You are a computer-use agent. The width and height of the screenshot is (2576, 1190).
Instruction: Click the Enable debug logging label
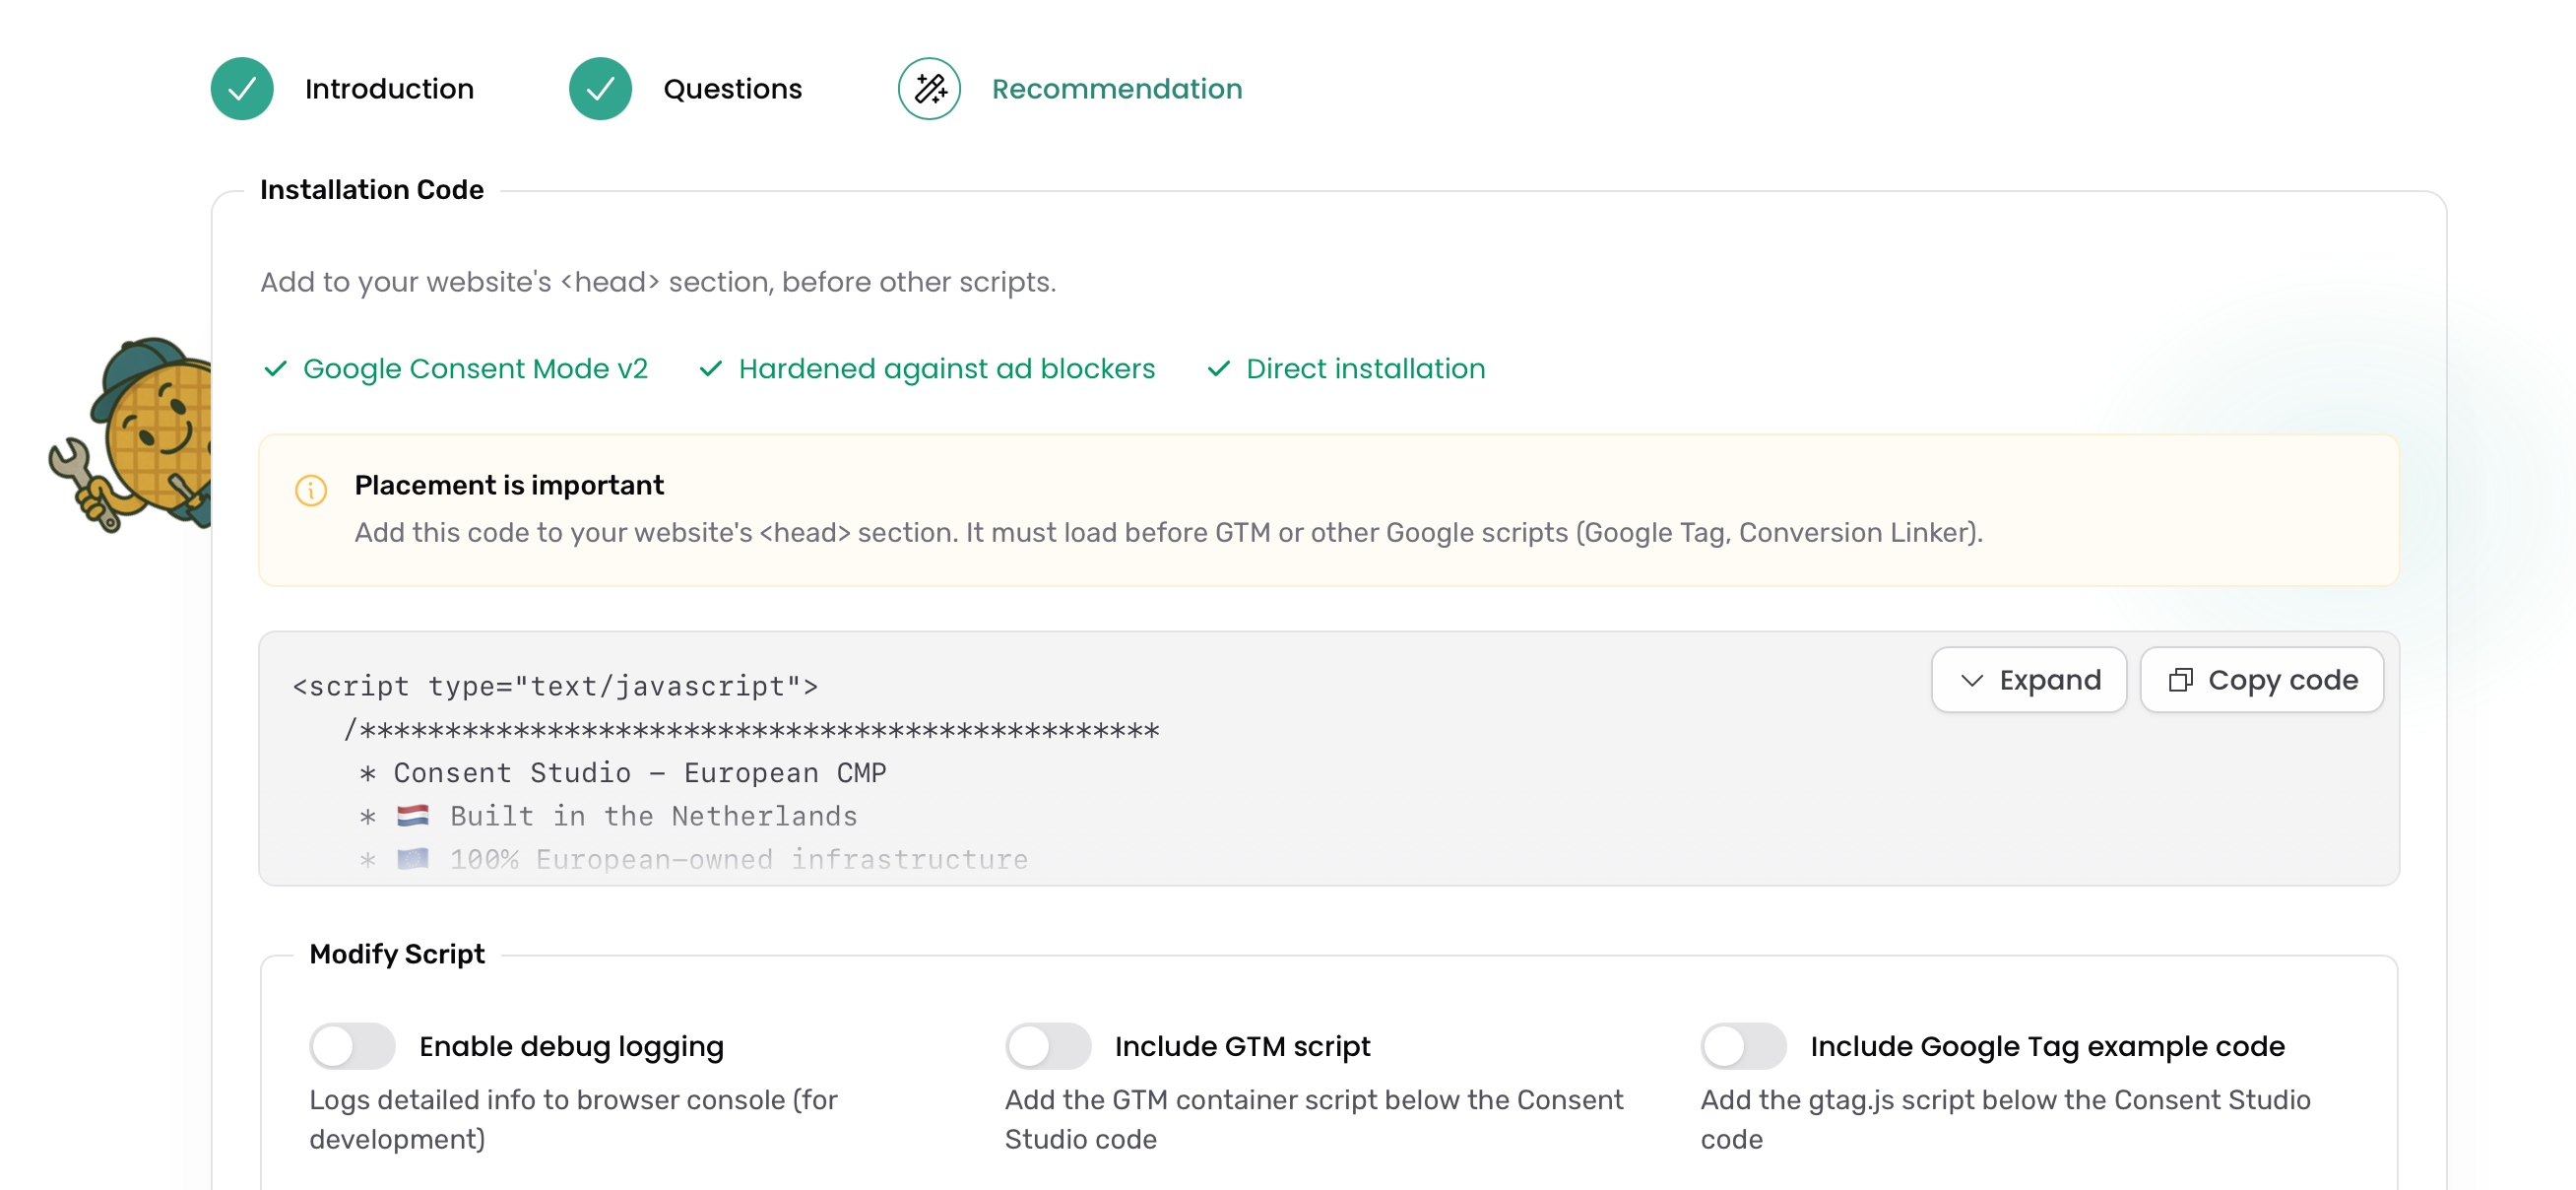[571, 1046]
